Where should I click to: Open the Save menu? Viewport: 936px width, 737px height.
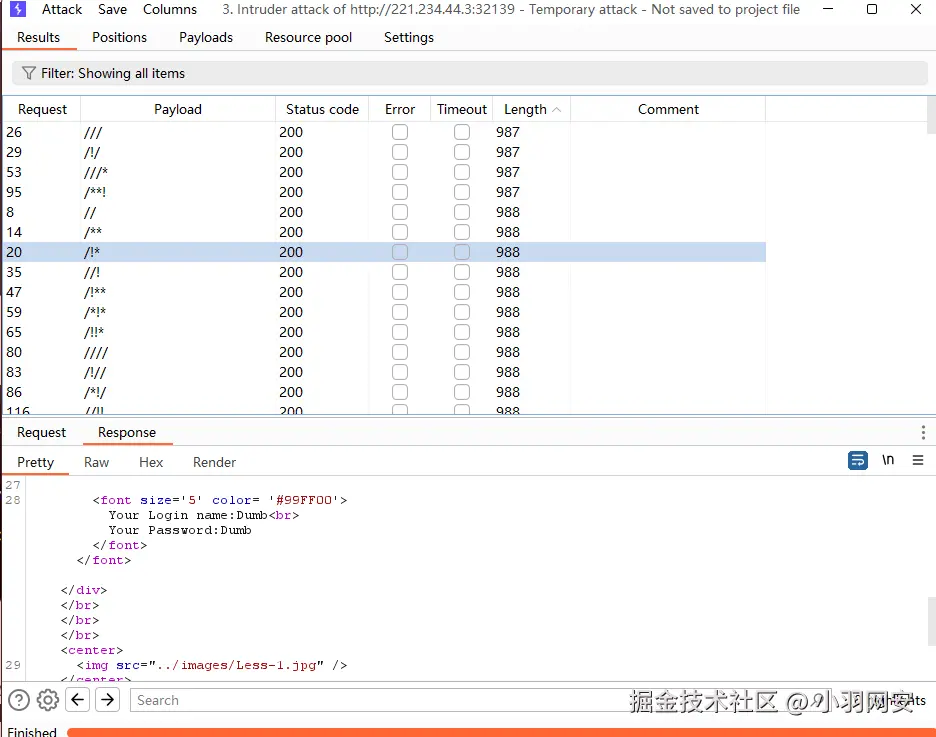(x=112, y=10)
